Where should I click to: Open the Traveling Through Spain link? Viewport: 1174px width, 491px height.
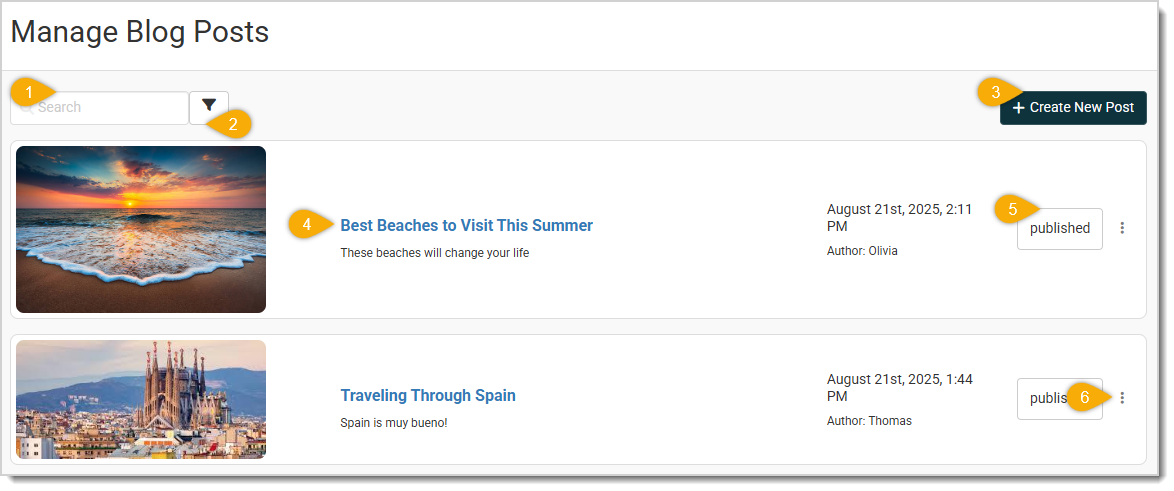[428, 396]
